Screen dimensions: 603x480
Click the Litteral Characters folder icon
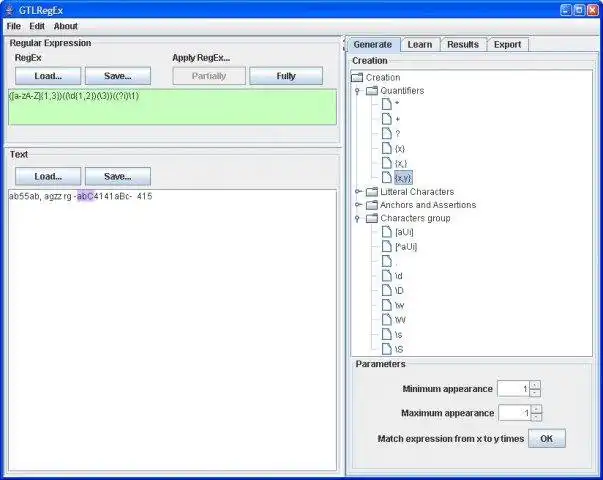(371, 192)
